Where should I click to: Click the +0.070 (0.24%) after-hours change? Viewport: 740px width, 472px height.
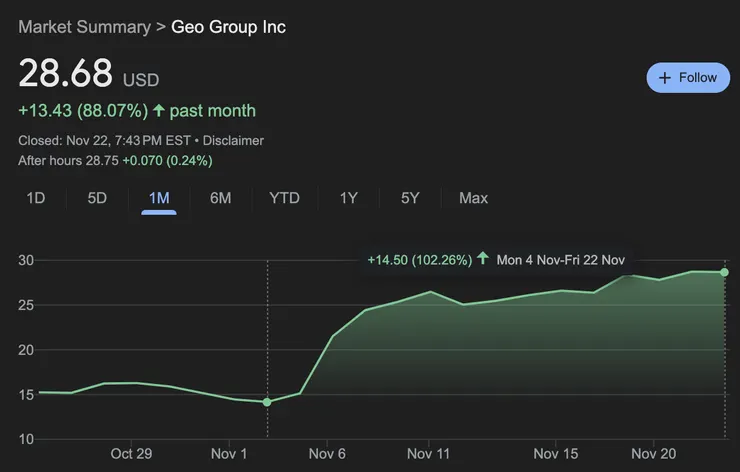167,161
